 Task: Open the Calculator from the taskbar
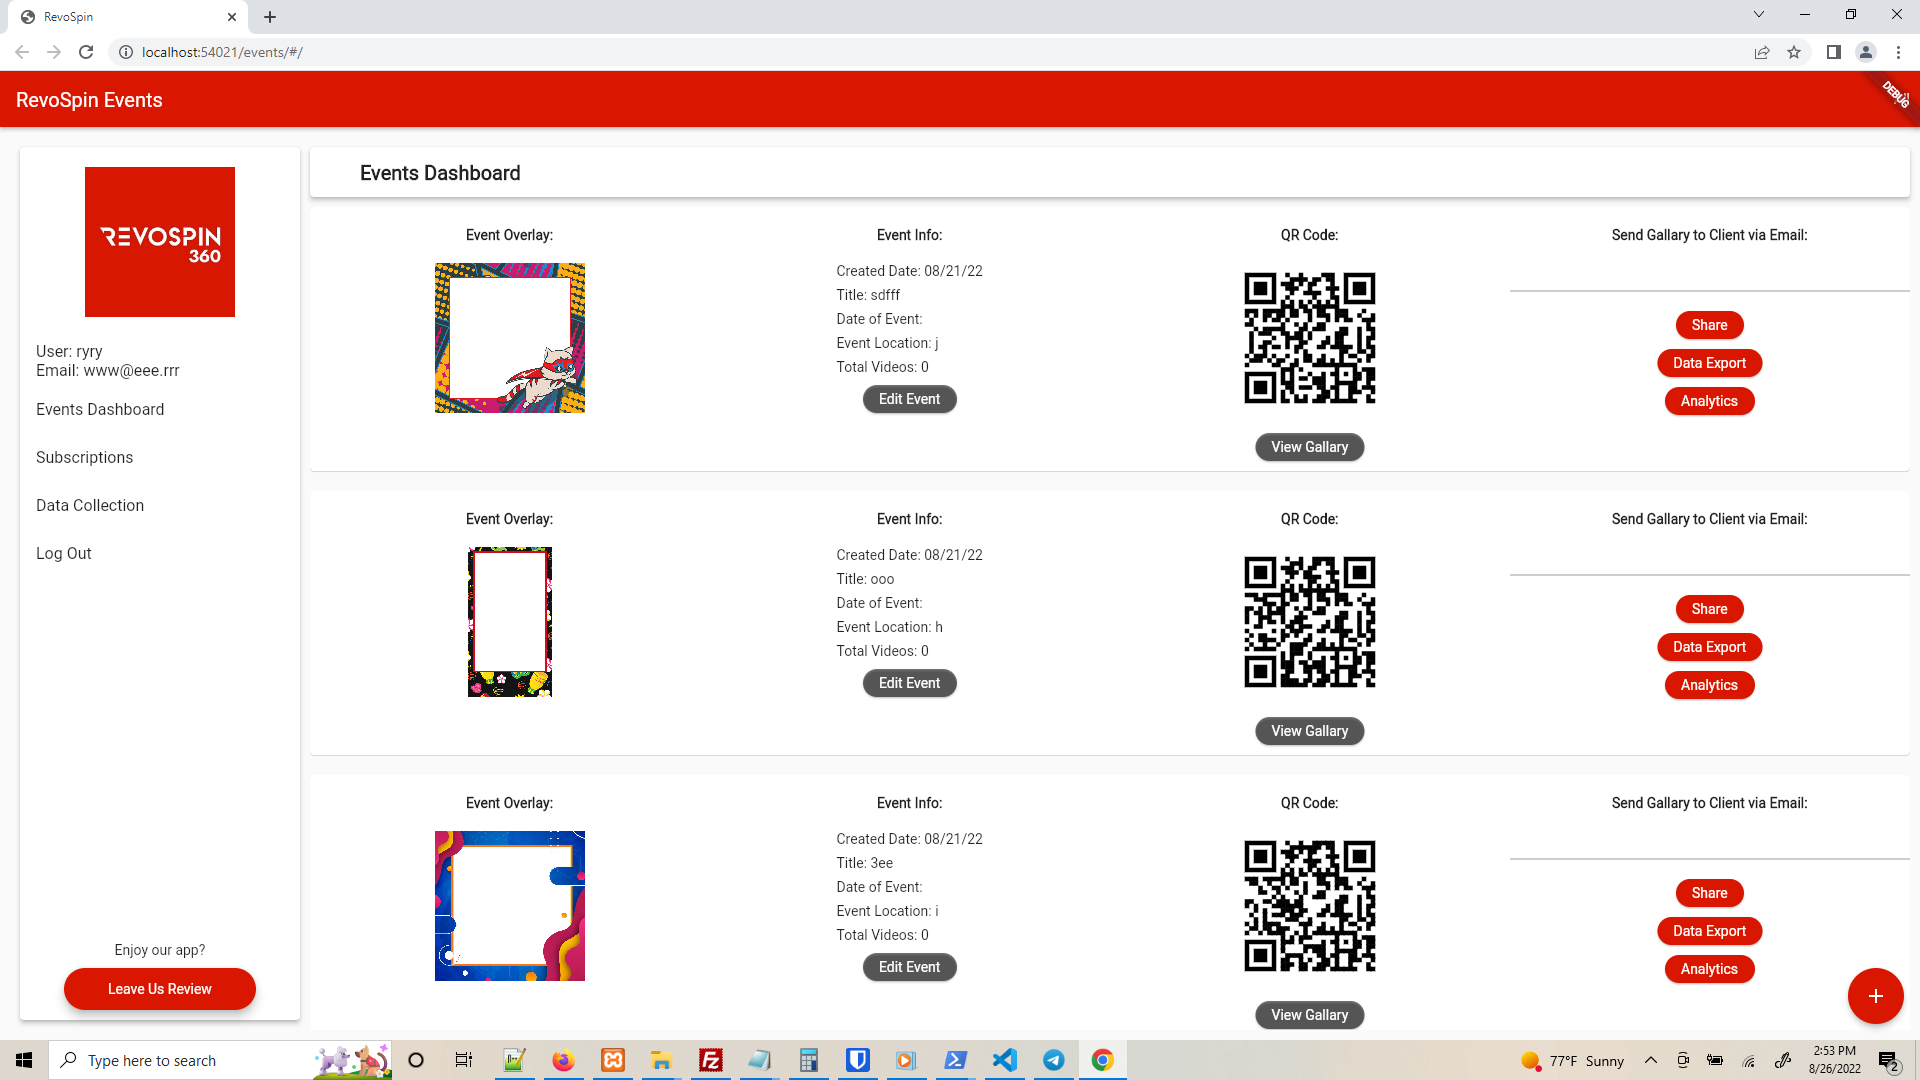tap(808, 1060)
